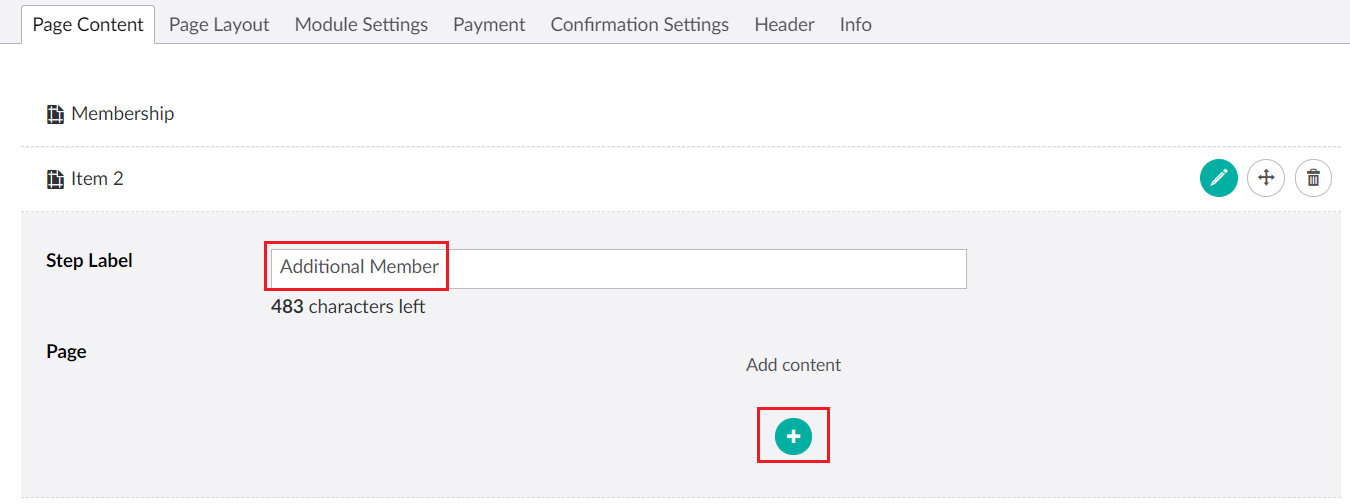Screen dimensions: 1350x504
Task: Click the 483 characters left counter
Action: (x=348, y=307)
